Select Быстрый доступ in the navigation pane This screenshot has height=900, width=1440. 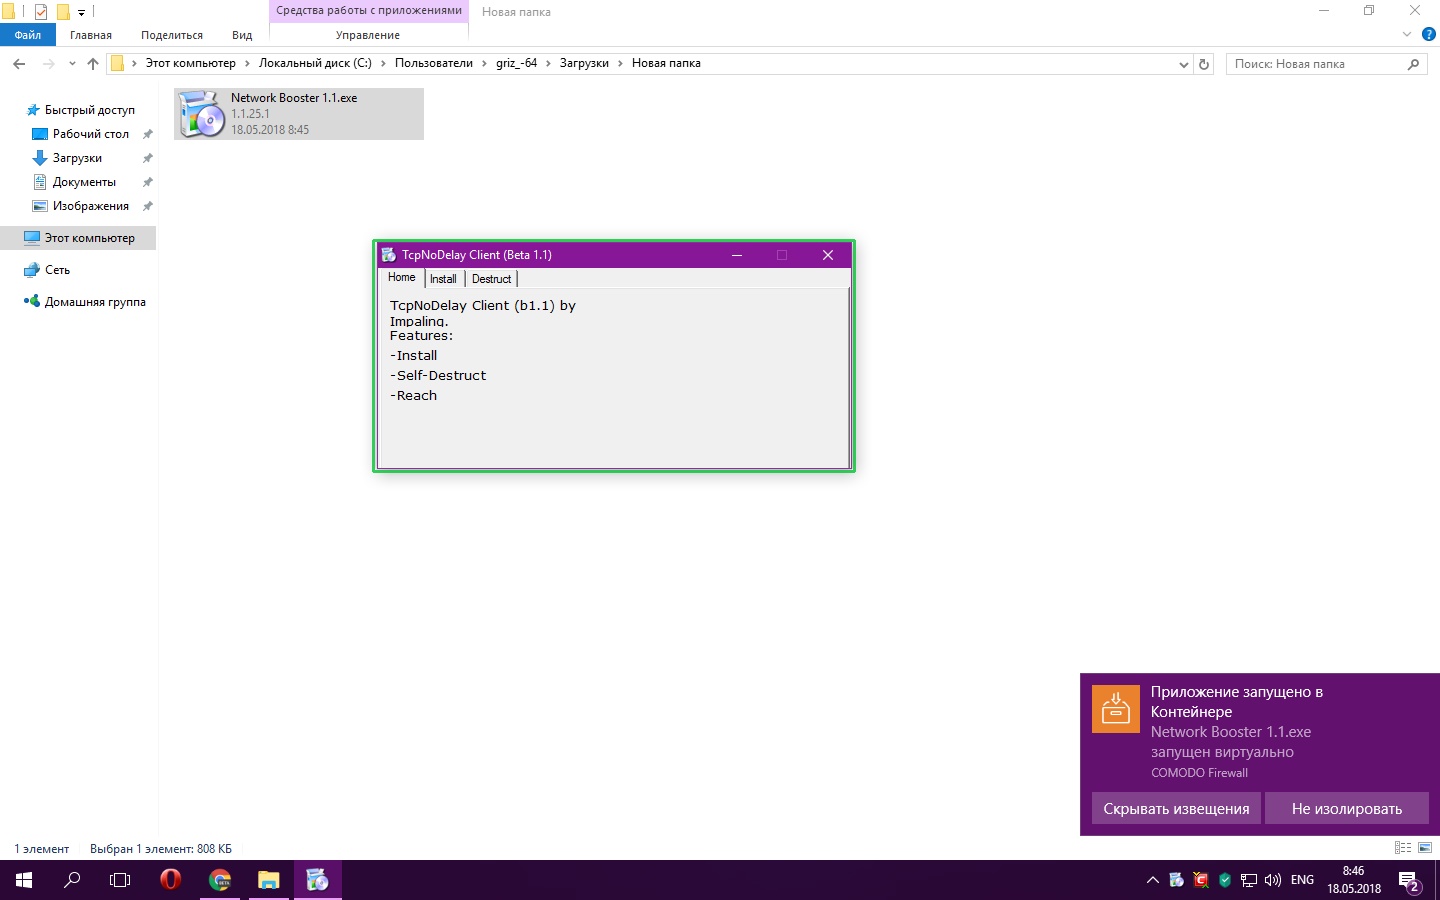point(89,110)
